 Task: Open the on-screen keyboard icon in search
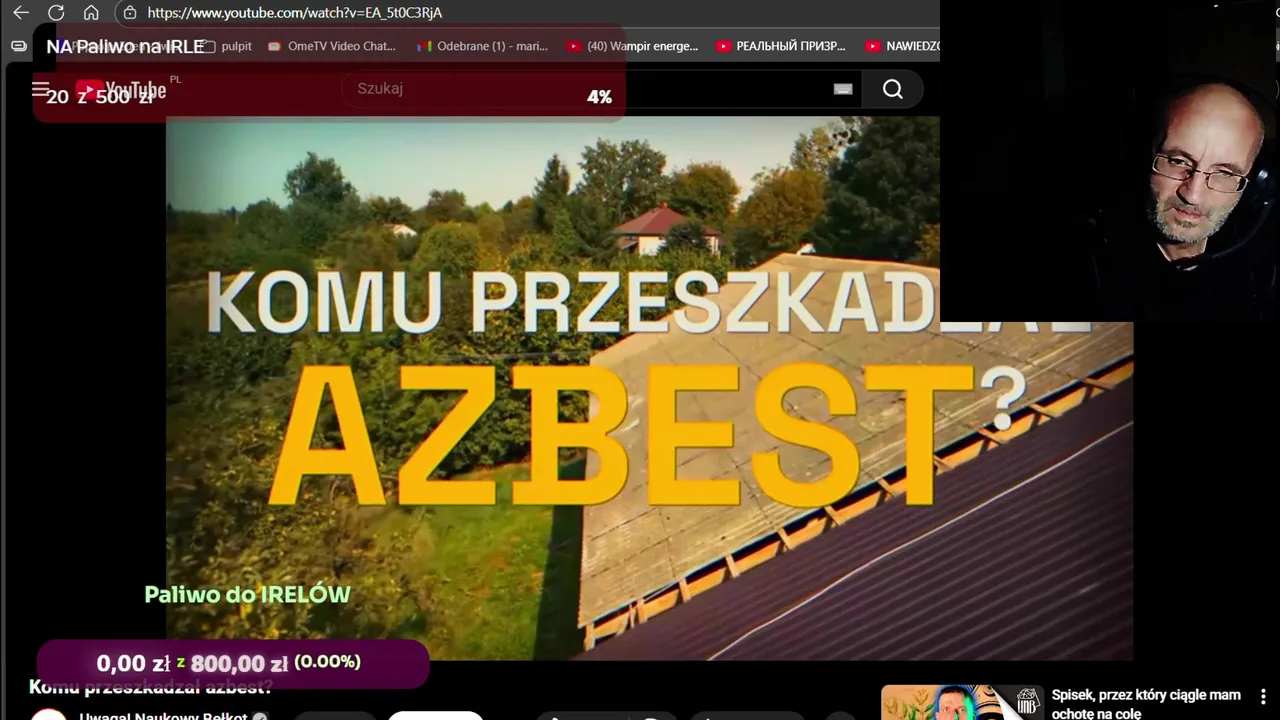coord(843,89)
